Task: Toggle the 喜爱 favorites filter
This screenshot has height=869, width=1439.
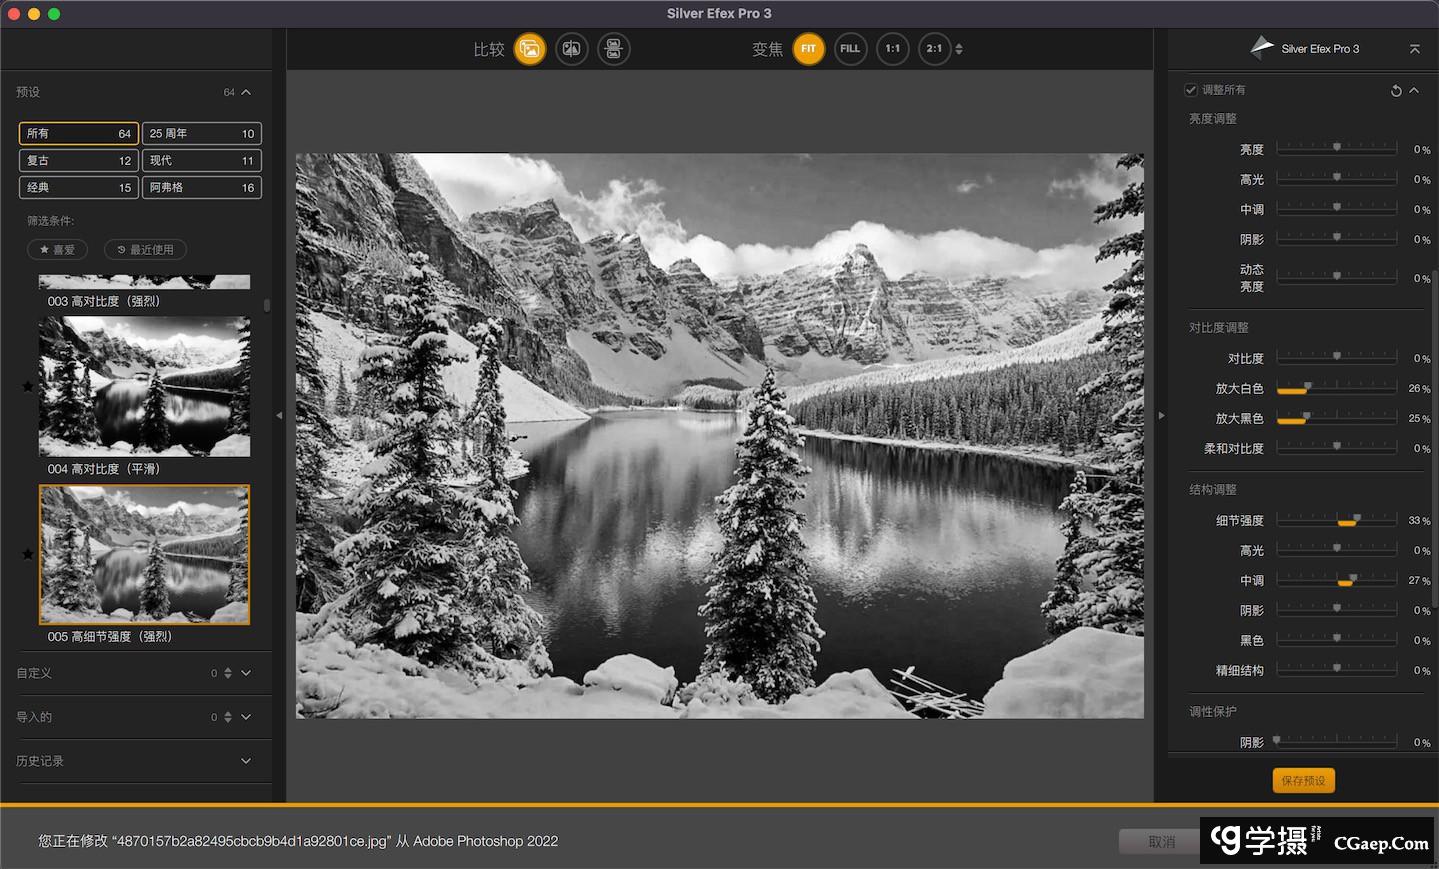Action: pyautogui.click(x=57, y=250)
